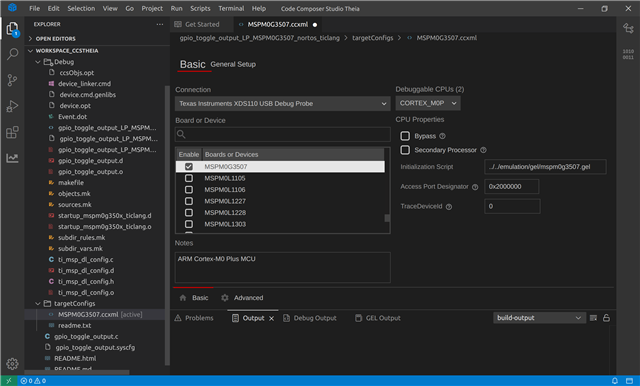Open the makefile in Debug folder
Viewport: 640px width, 386px height.
point(71,183)
